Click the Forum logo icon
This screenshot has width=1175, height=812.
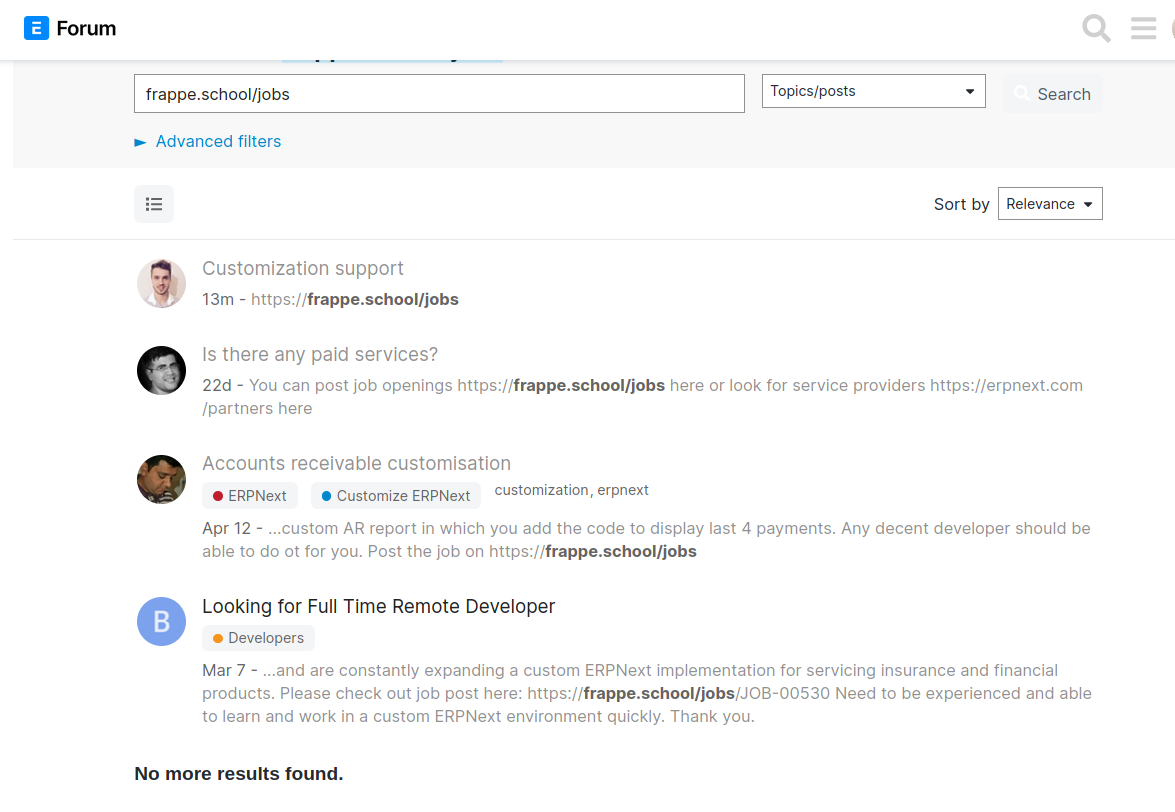[36, 28]
